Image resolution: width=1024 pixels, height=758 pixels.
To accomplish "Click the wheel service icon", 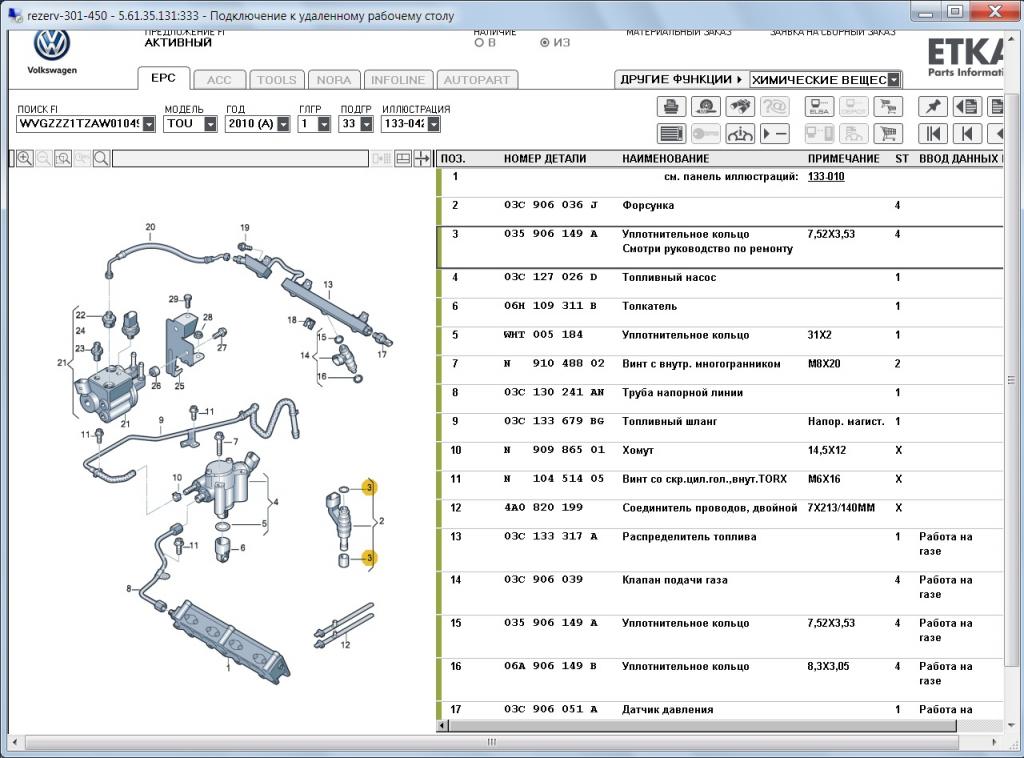I will pyautogui.click(x=705, y=106).
